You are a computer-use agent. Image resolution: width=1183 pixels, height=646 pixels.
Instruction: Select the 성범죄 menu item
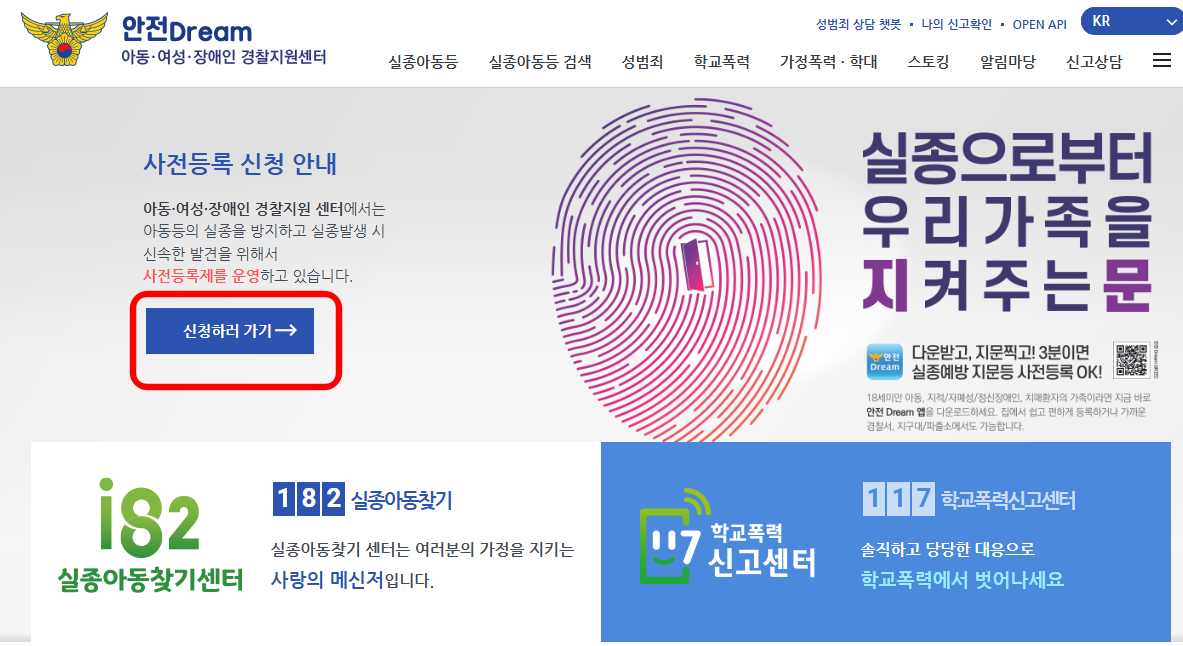[x=642, y=62]
